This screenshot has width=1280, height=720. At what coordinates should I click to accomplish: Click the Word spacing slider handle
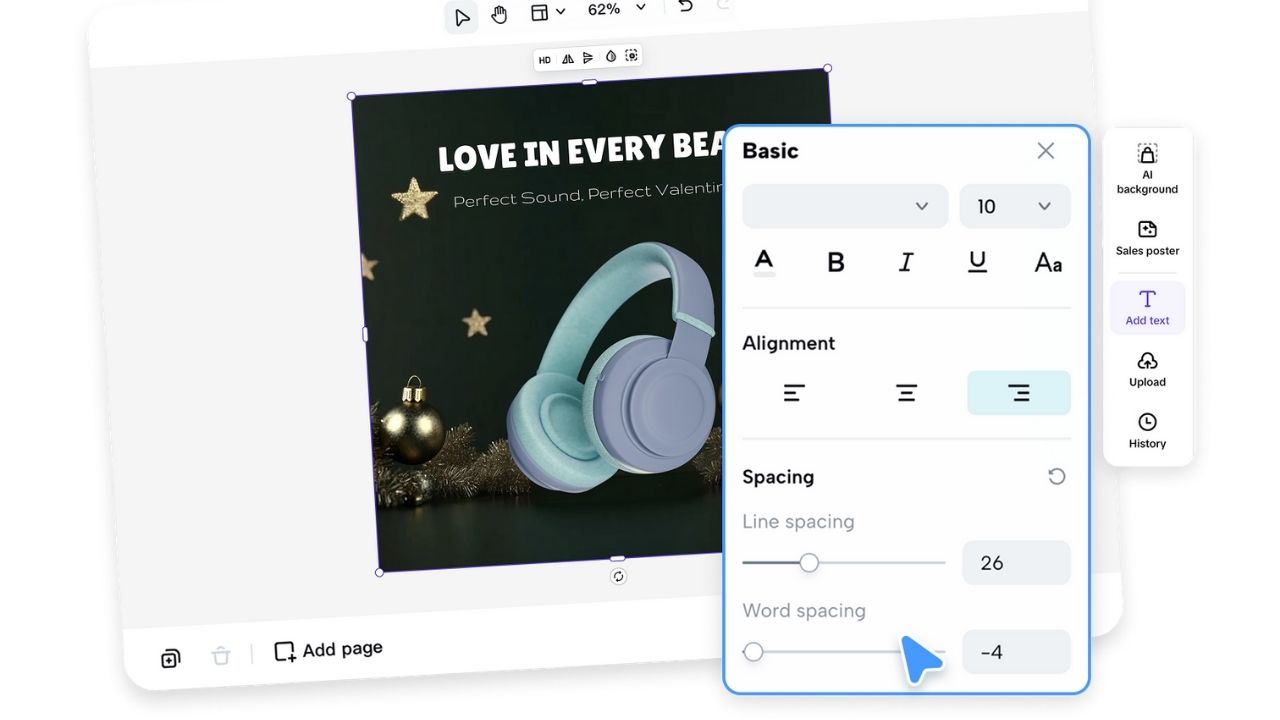coord(753,652)
